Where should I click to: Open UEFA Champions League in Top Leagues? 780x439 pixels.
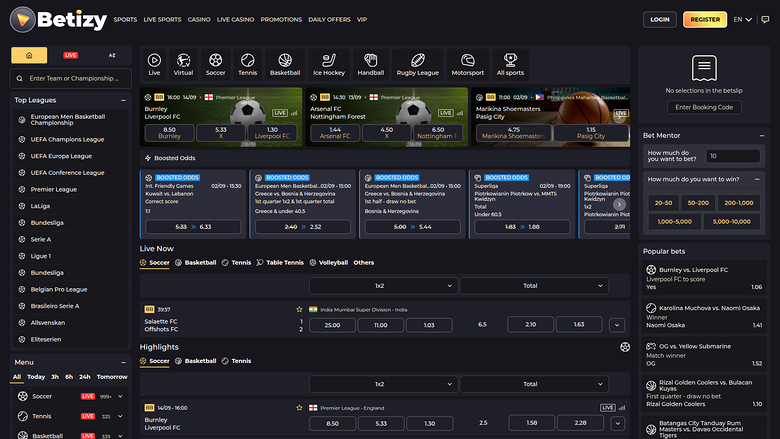coord(69,140)
